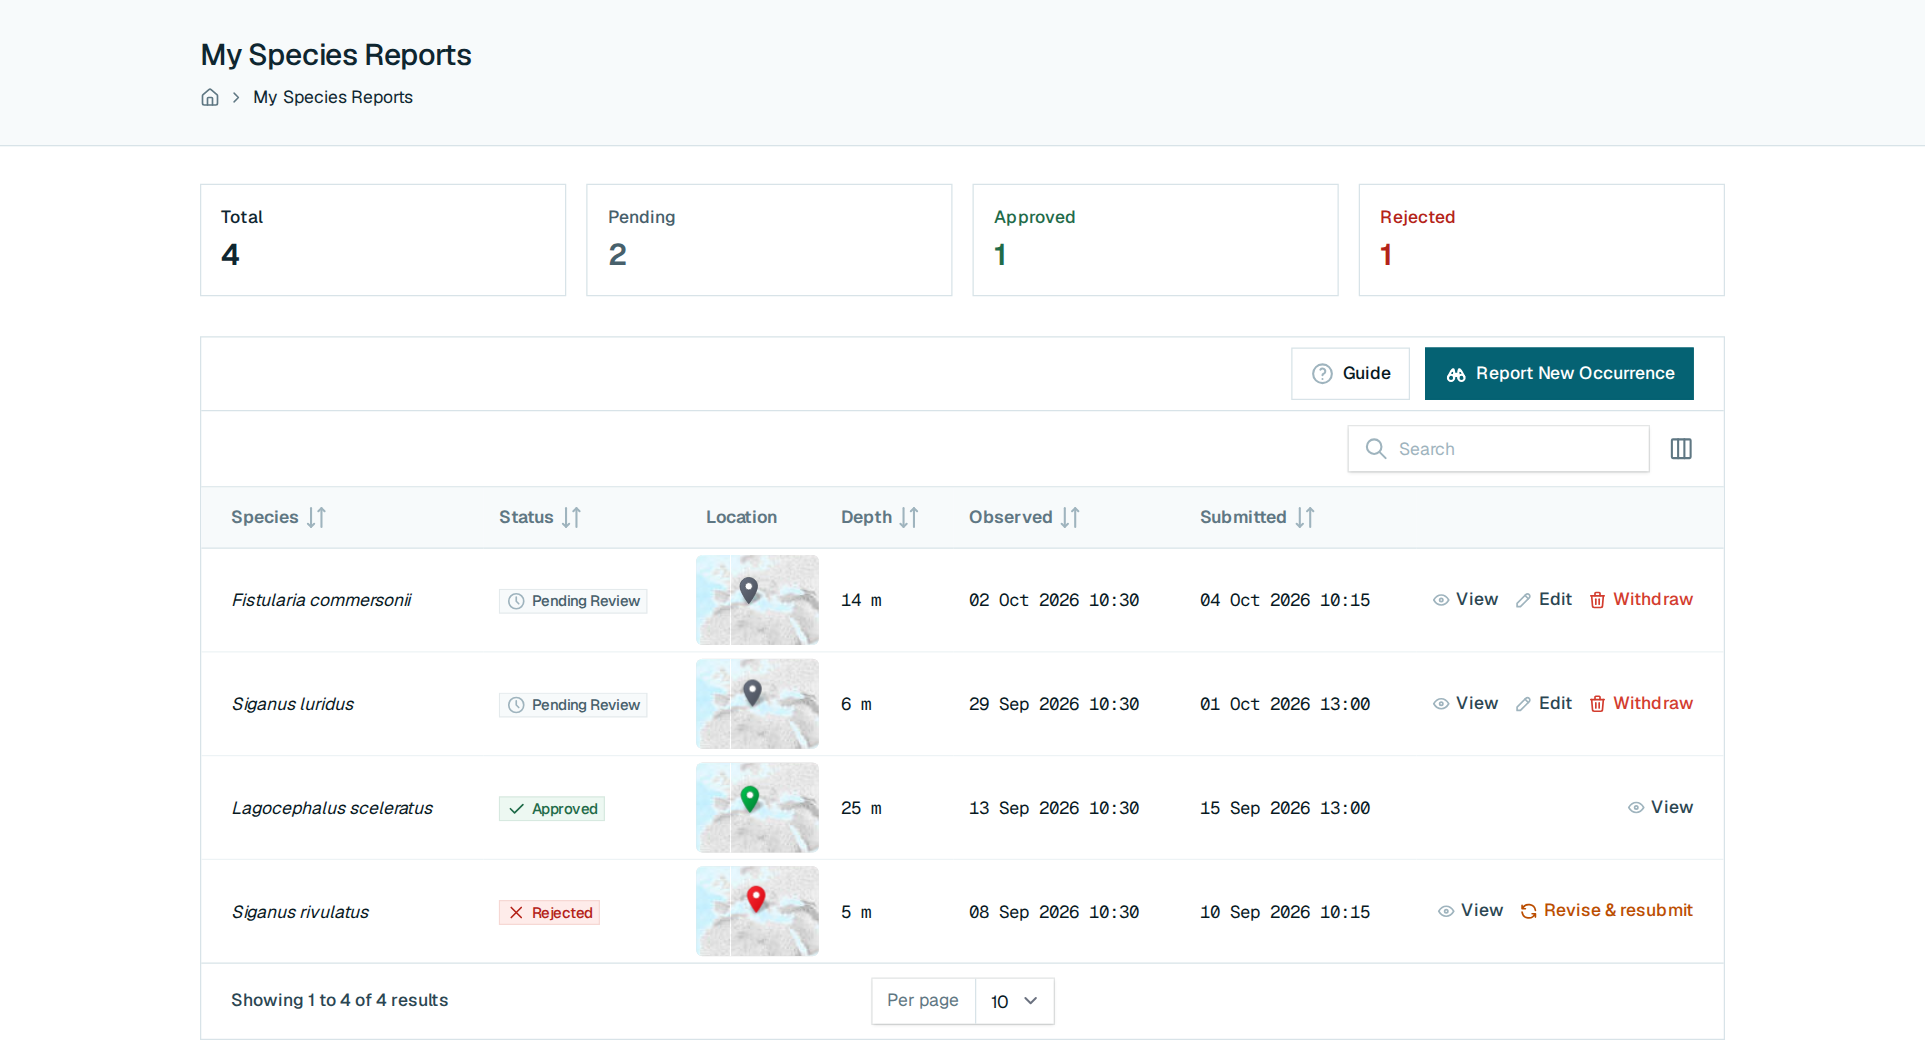Open the Guide help button
This screenshot has width=1925, height=1059.
click(x=1350, y=373)
